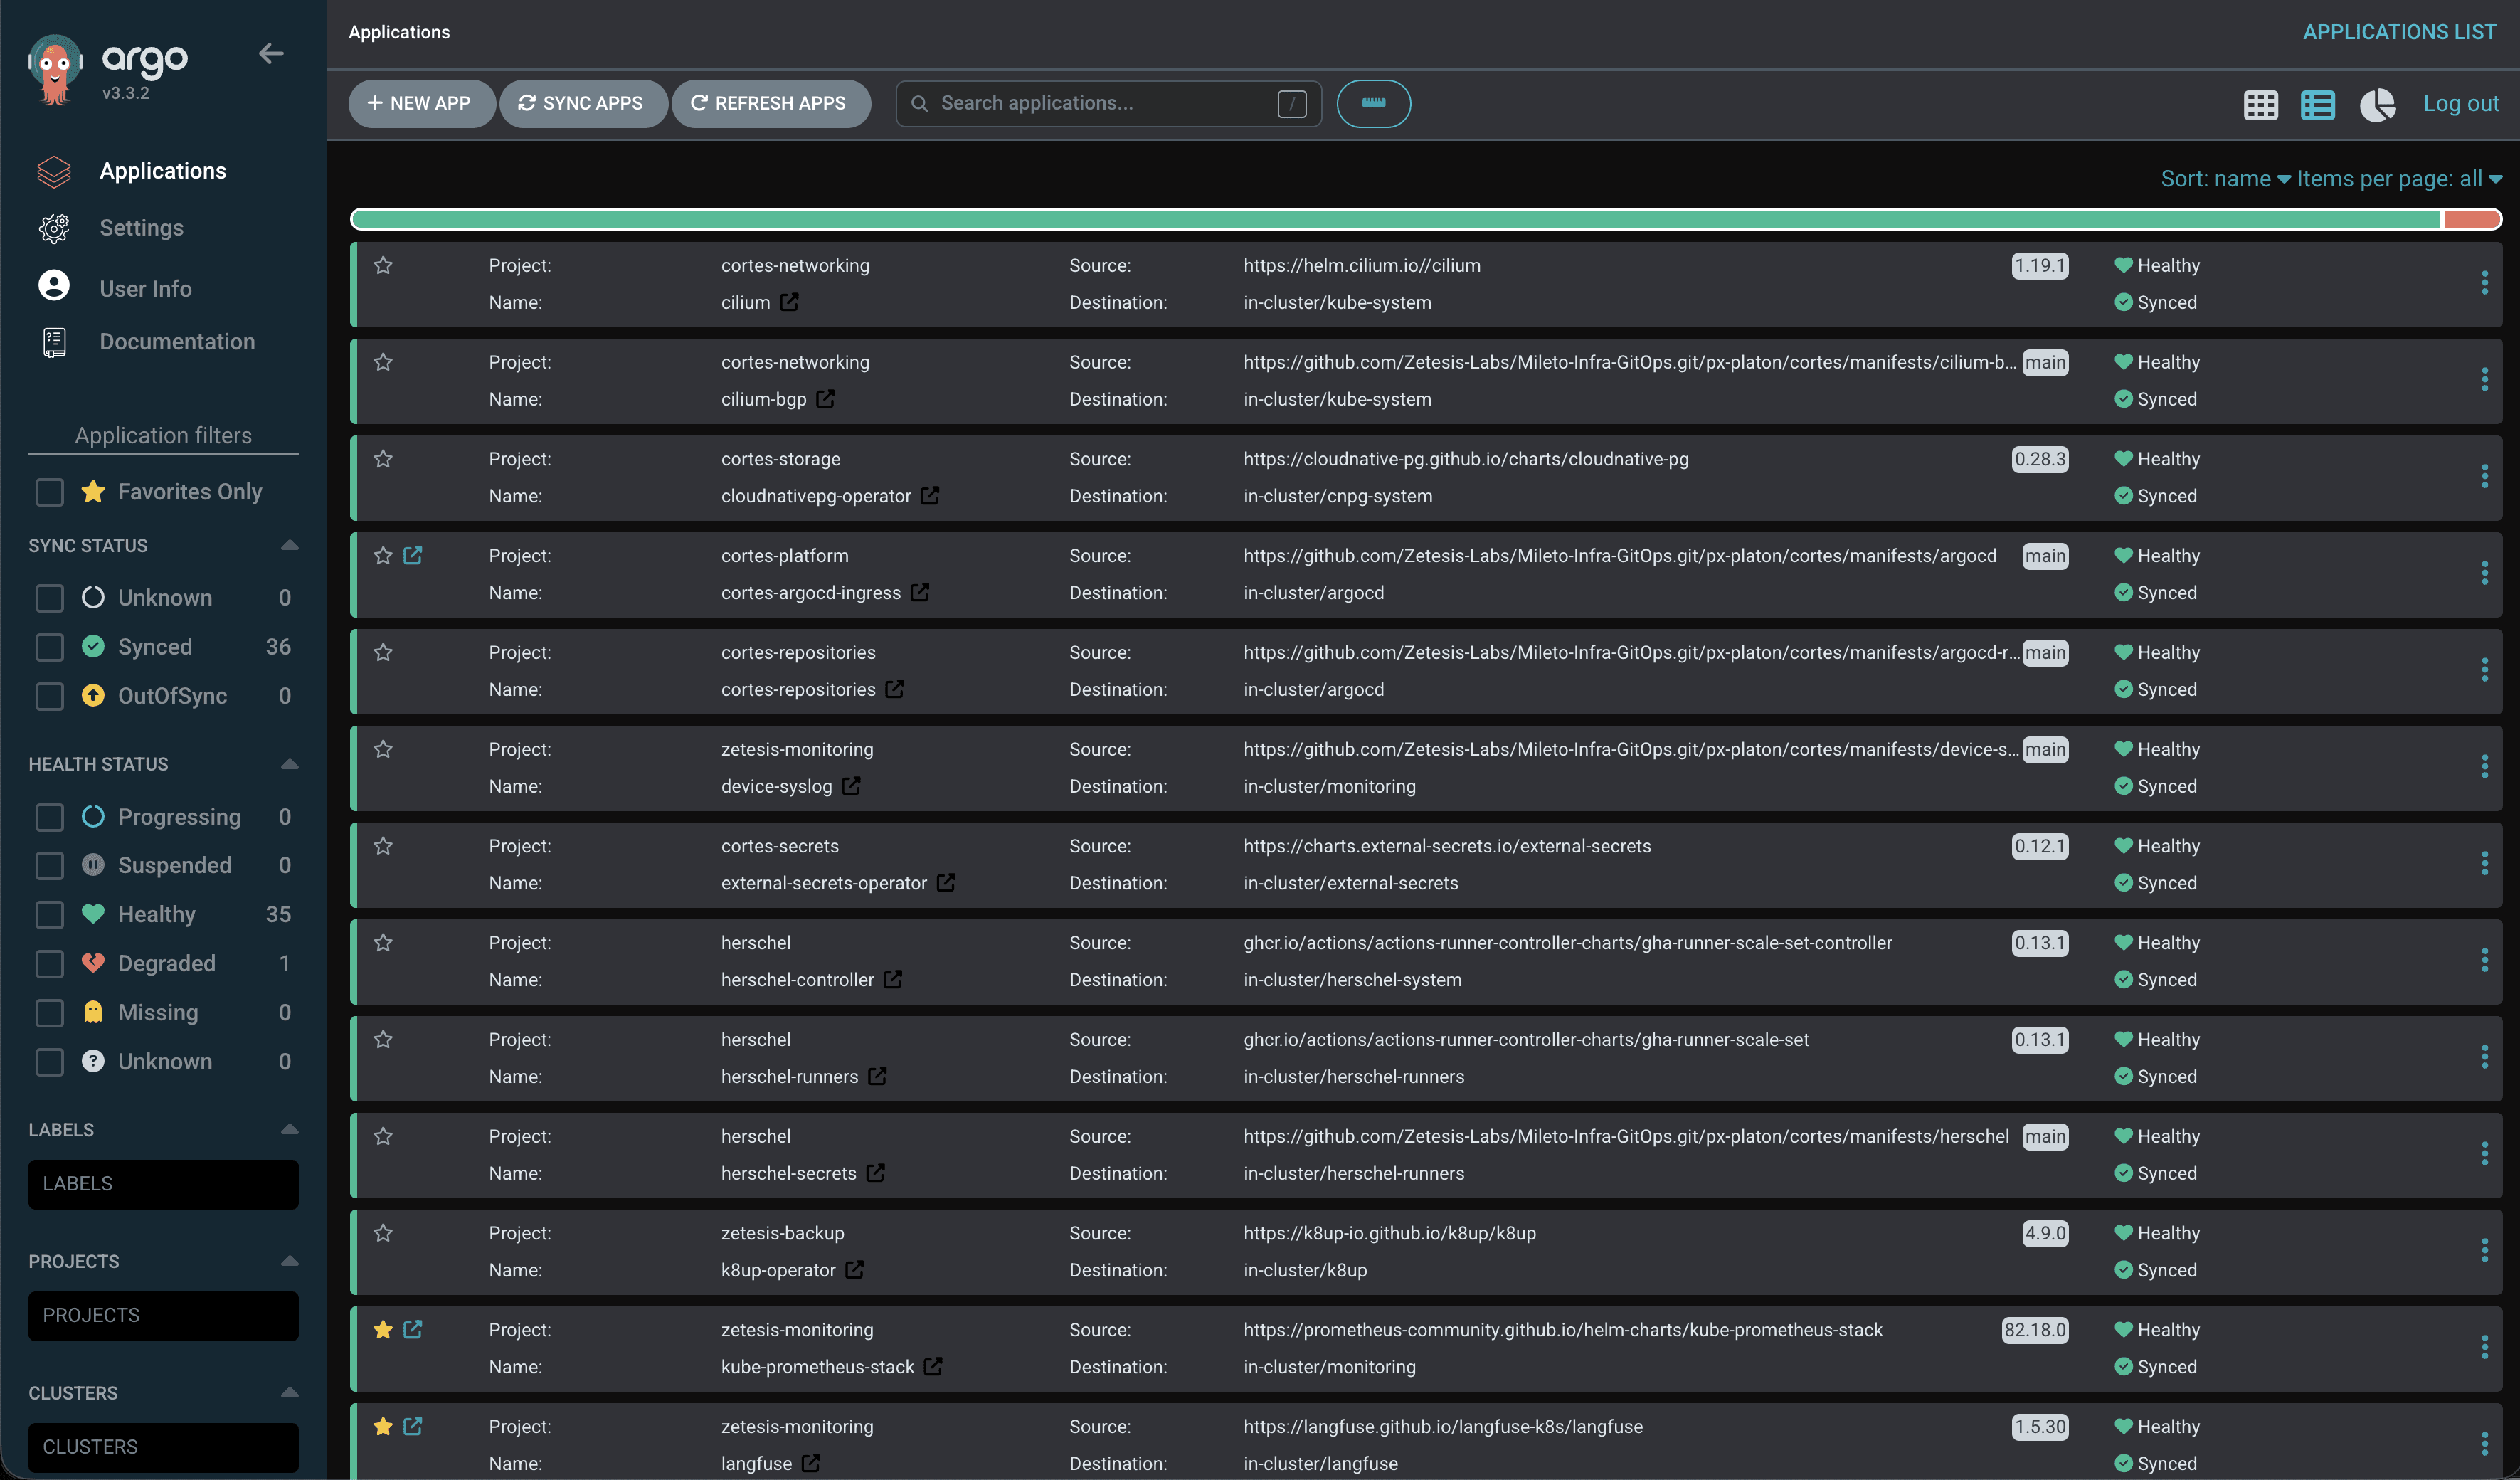Check the Suspended health filter
Viewport: 2520px width, 1480px height.
coord(49,865)
